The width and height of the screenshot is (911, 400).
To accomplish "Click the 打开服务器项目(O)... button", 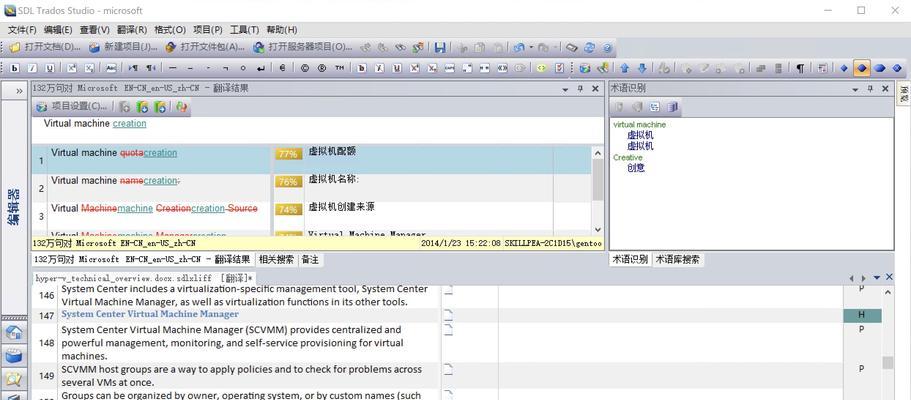I will click(303, 48).
